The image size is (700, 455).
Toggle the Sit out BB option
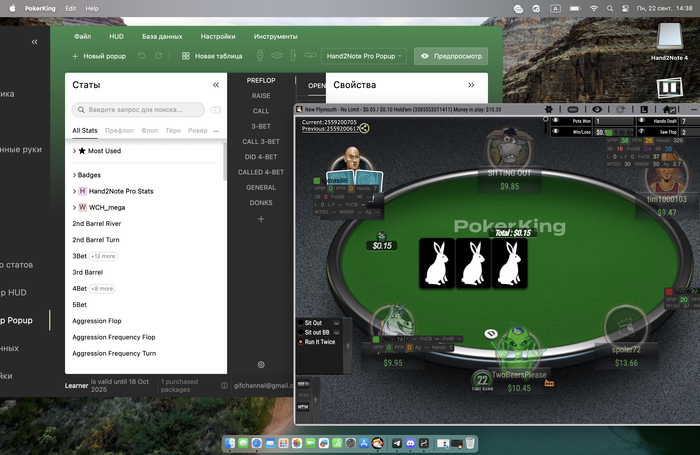click(x=300, y=332)
